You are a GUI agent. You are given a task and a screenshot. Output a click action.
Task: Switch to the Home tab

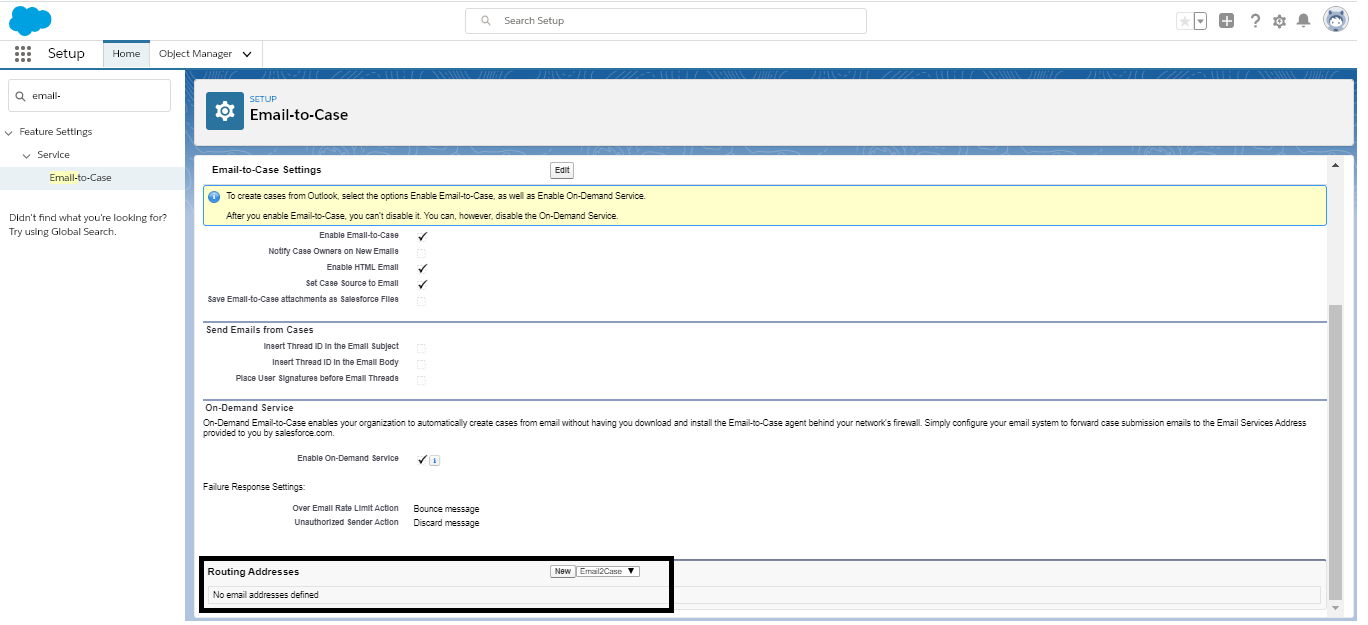click(126, 54)
